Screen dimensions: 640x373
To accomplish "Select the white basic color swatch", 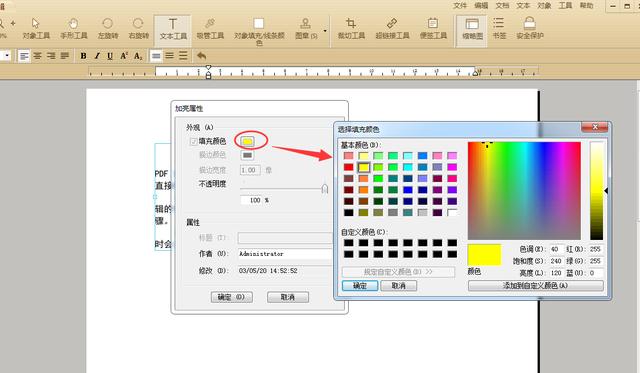I will [452, 212].
